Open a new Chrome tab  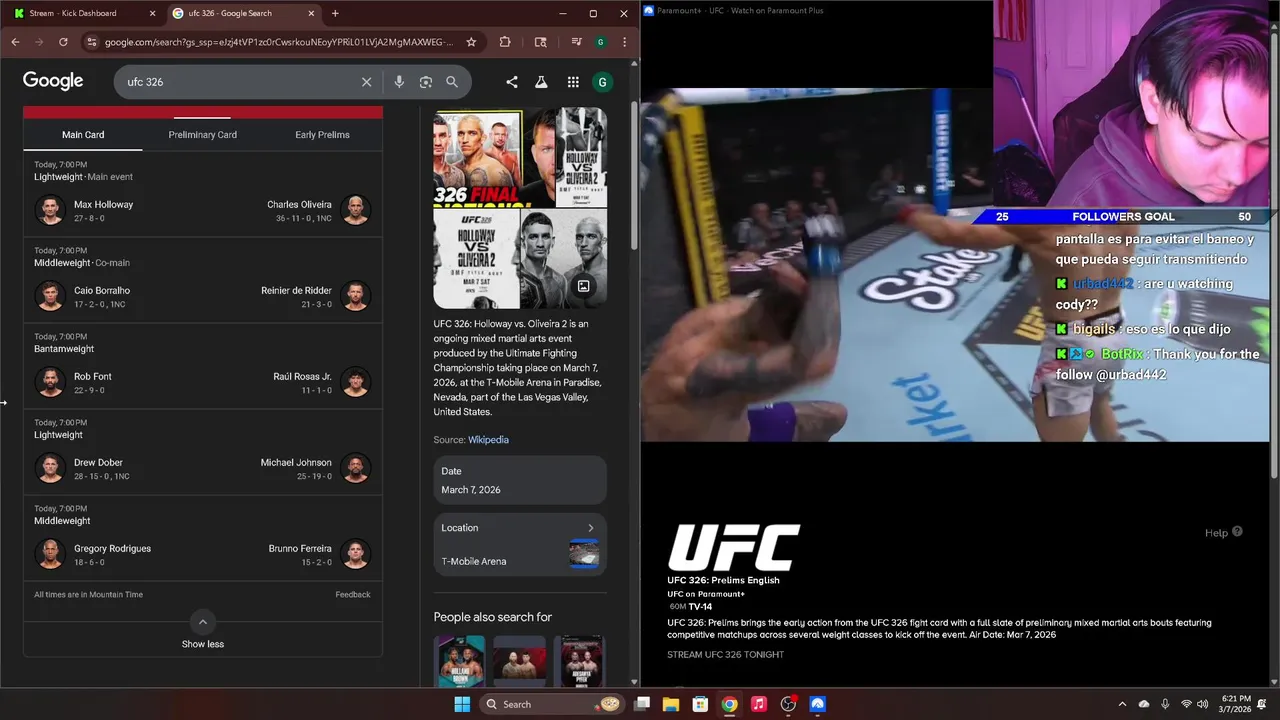(x=335, y=13)
